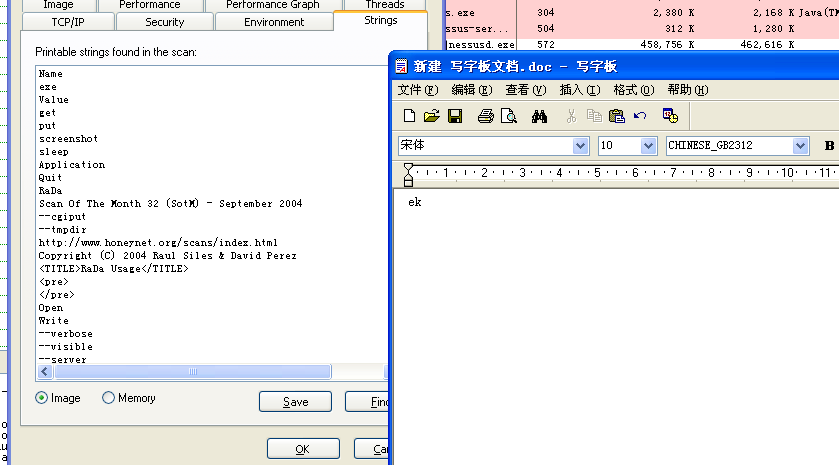Switch to the Performance Graph tab
Viewport: 839px width, 465px height.
click(x=273, y=5)
